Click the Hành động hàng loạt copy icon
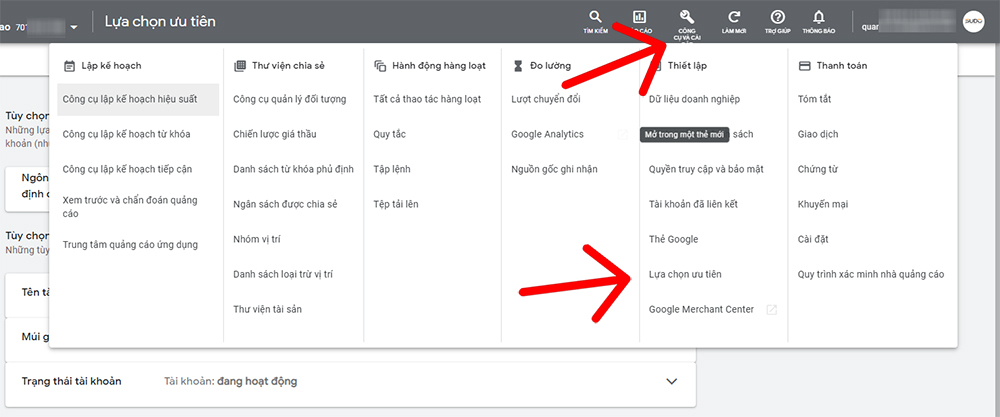Screen dimensions: 1000x417 [380, 66]
